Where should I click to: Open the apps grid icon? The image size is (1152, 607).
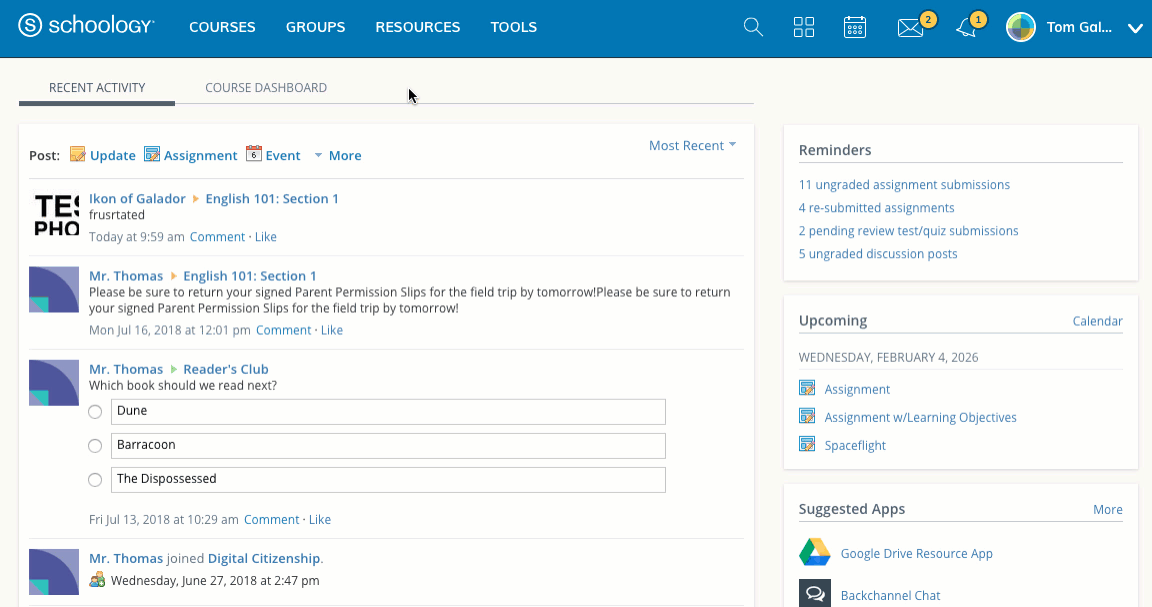(x=804, y=28)
